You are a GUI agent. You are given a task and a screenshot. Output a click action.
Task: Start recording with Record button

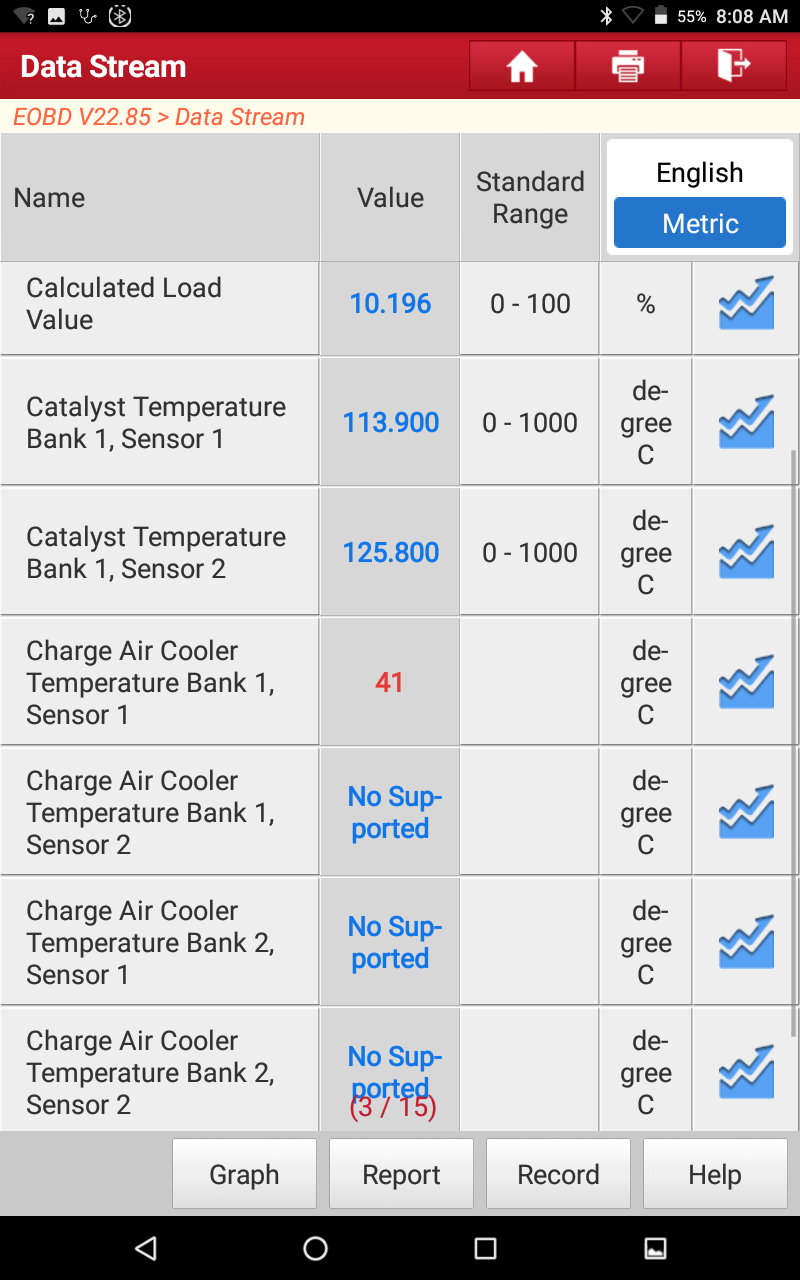coord(558,1174)
